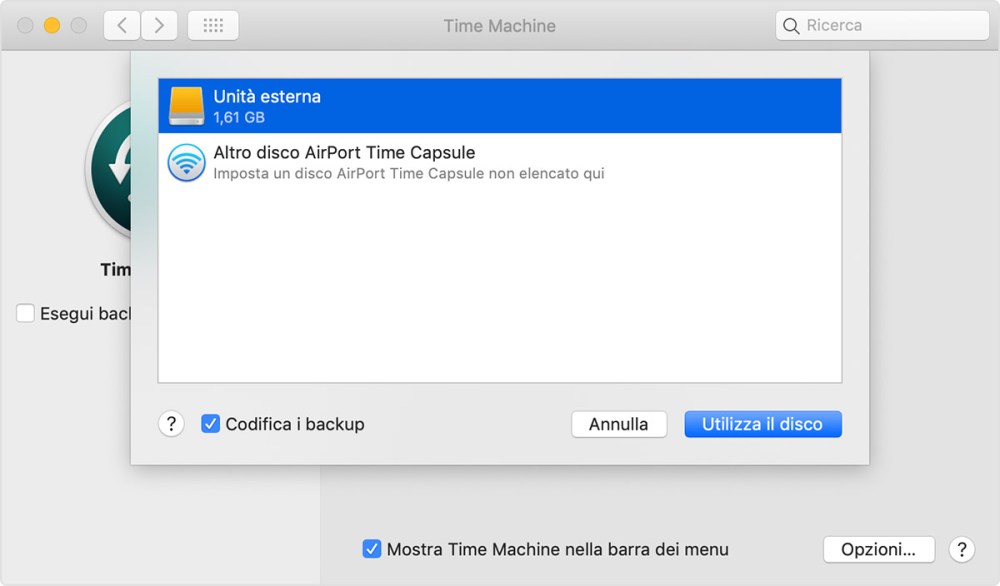Image resolution: width=1000 pixels, height=586 pixels.
Task: Click the Time Machine green app icon
Action: (x=110, y=170)
